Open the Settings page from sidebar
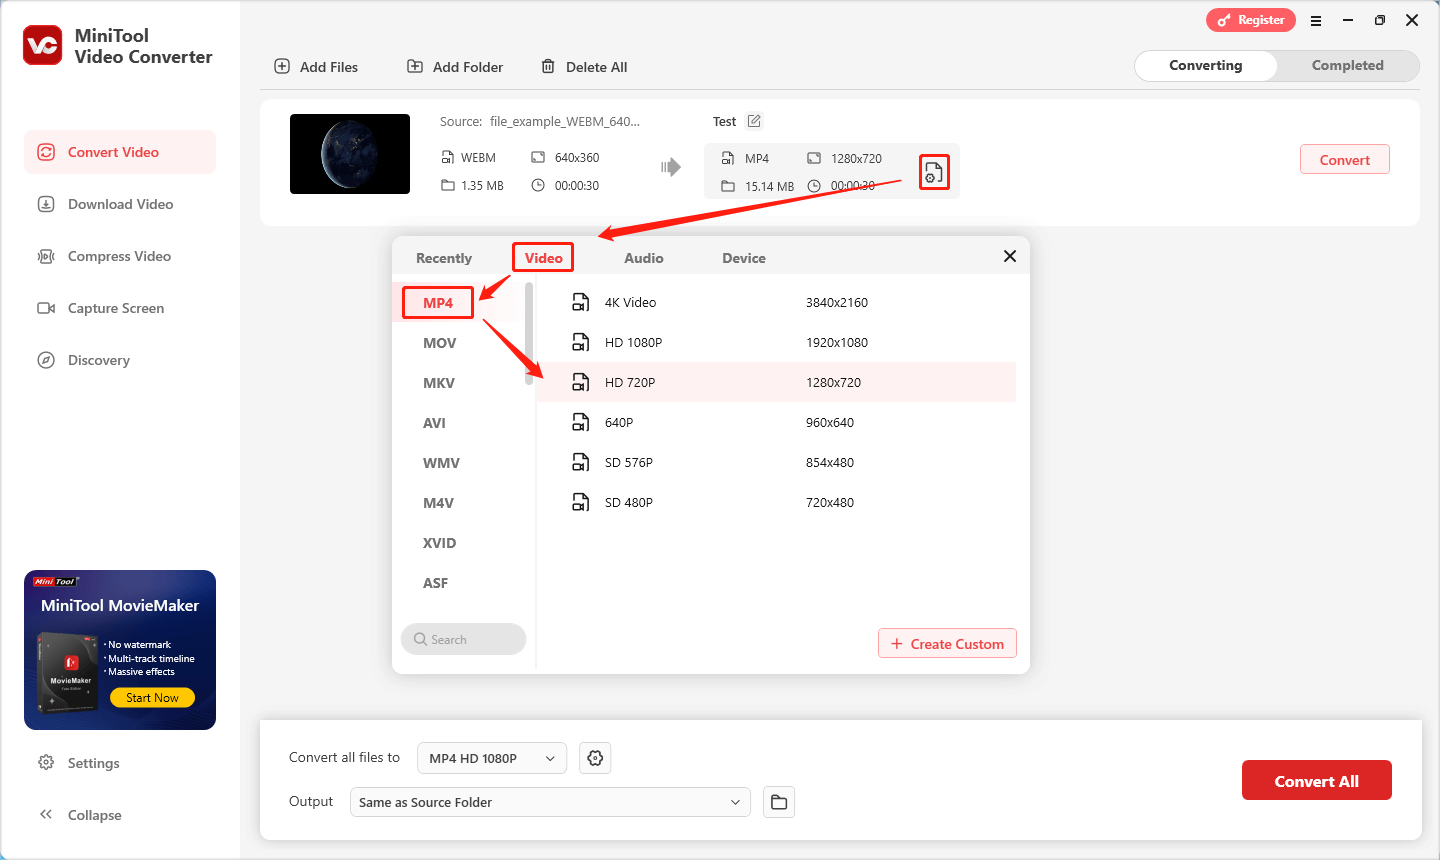This screenshot has width=1440, height=860. pyautogui.click(x=94, y=763)
